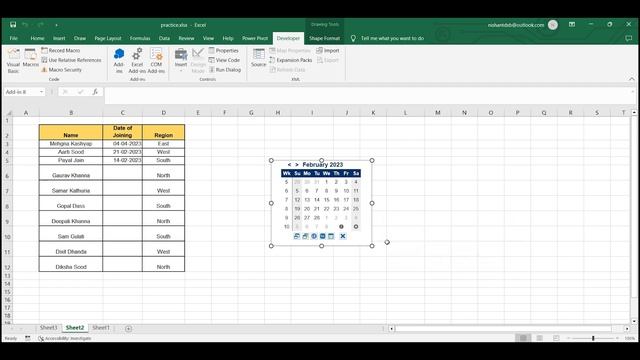Open control Properties

[x=223, y=50]
